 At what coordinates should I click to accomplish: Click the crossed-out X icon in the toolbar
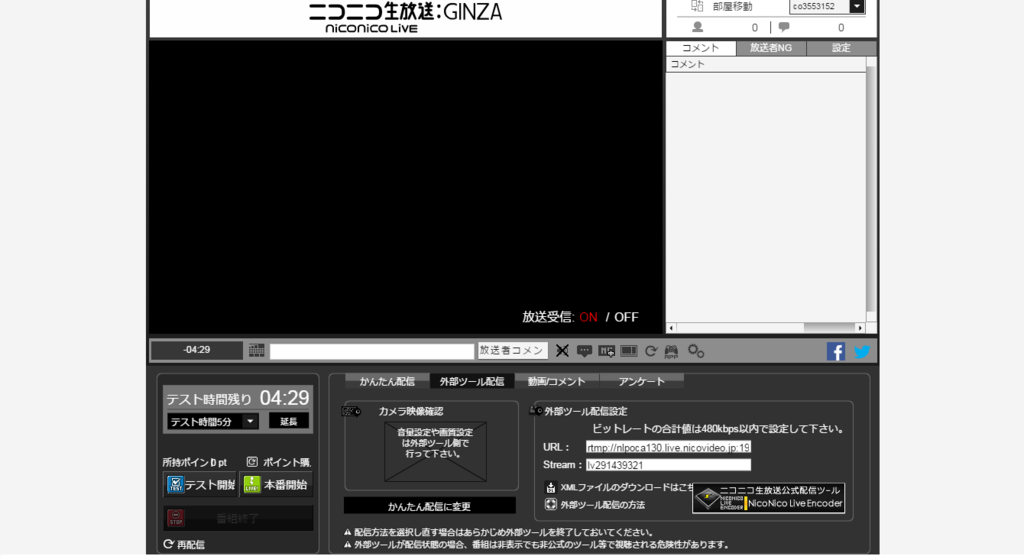click(x=562, y=351)
